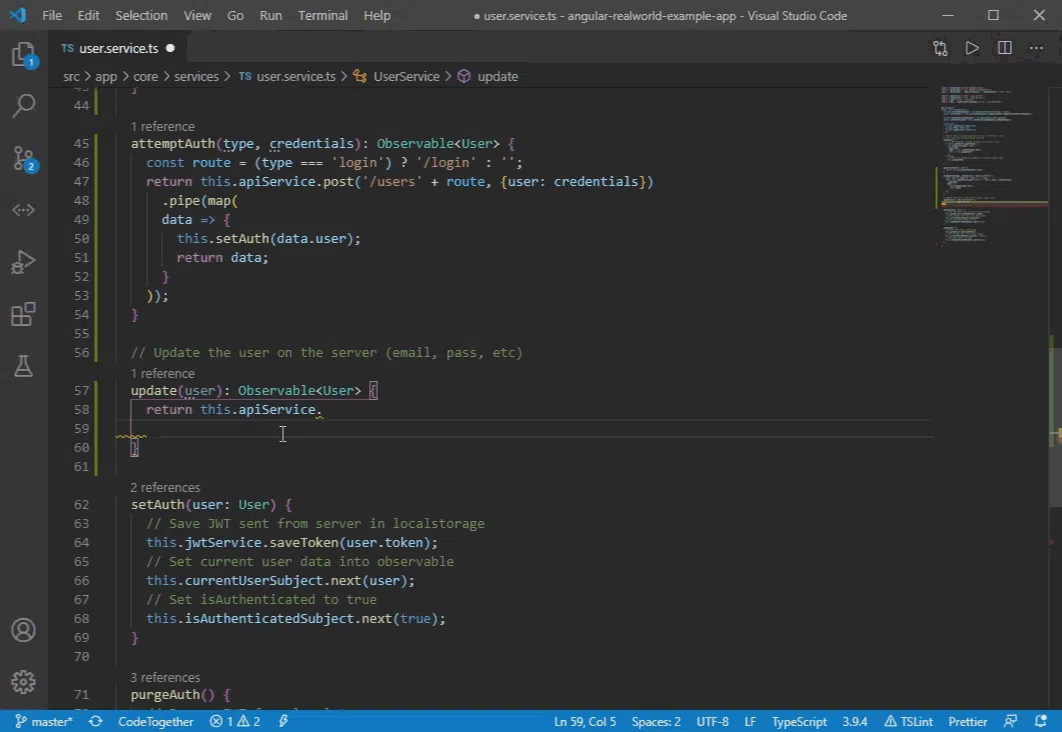Click the TSLint warning status item
Viewport: 1062px width, 732px height.
(x=908, y=722)
